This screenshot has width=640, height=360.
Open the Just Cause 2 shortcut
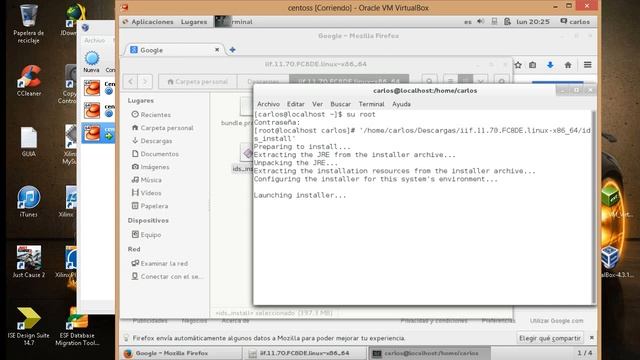pos(29,262)
